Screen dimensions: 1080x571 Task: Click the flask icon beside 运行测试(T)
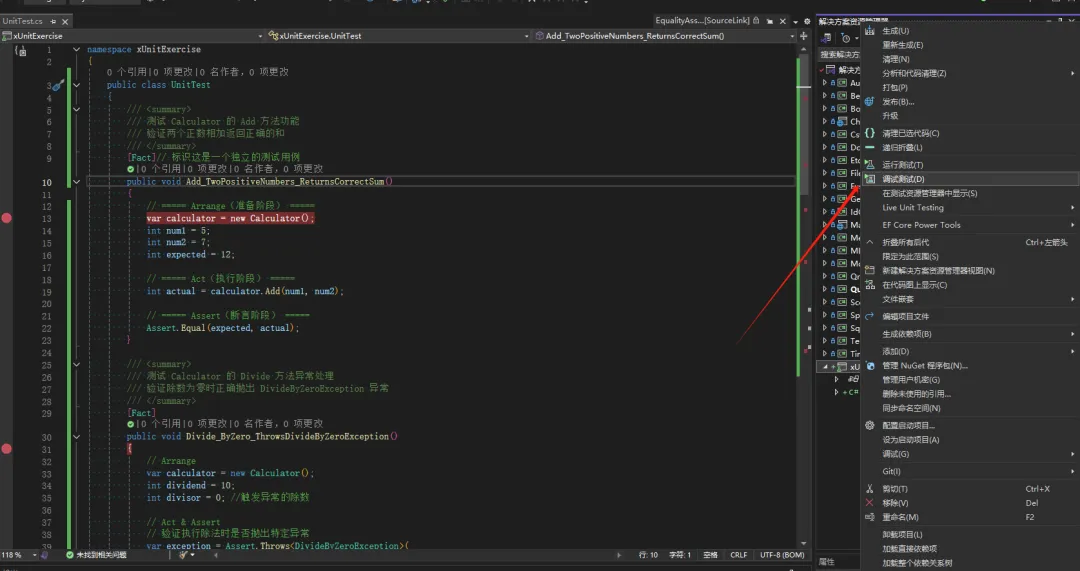870,165
